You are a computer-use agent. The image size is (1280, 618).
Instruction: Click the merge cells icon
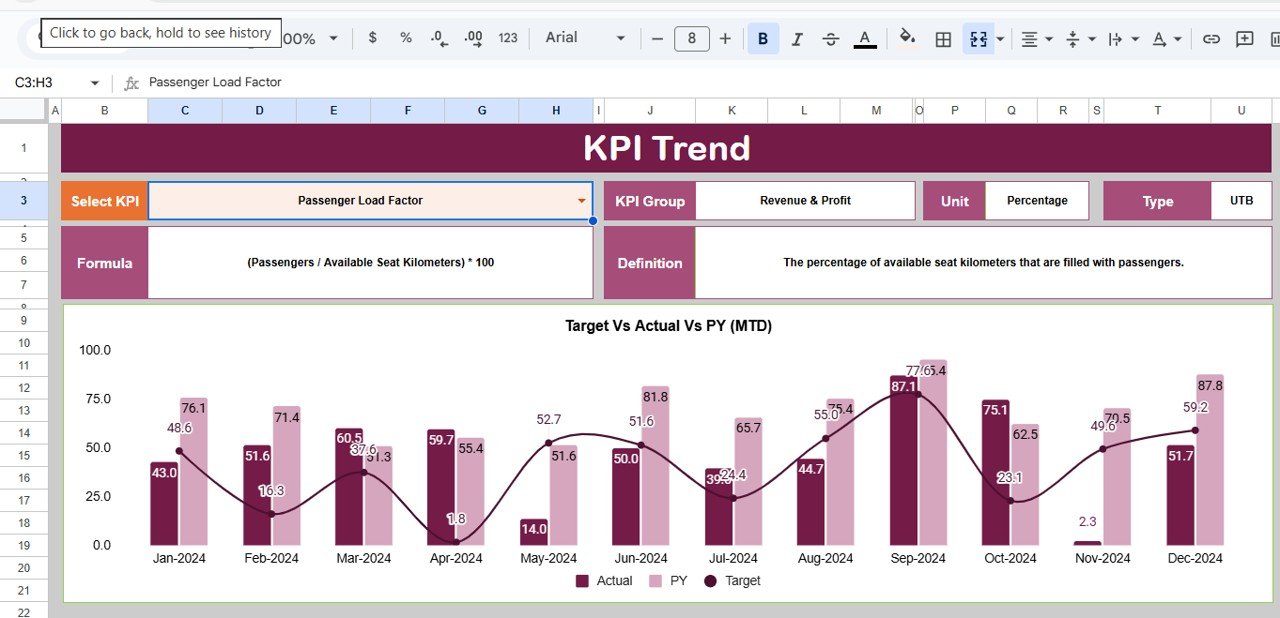click(x=978, y=39)
